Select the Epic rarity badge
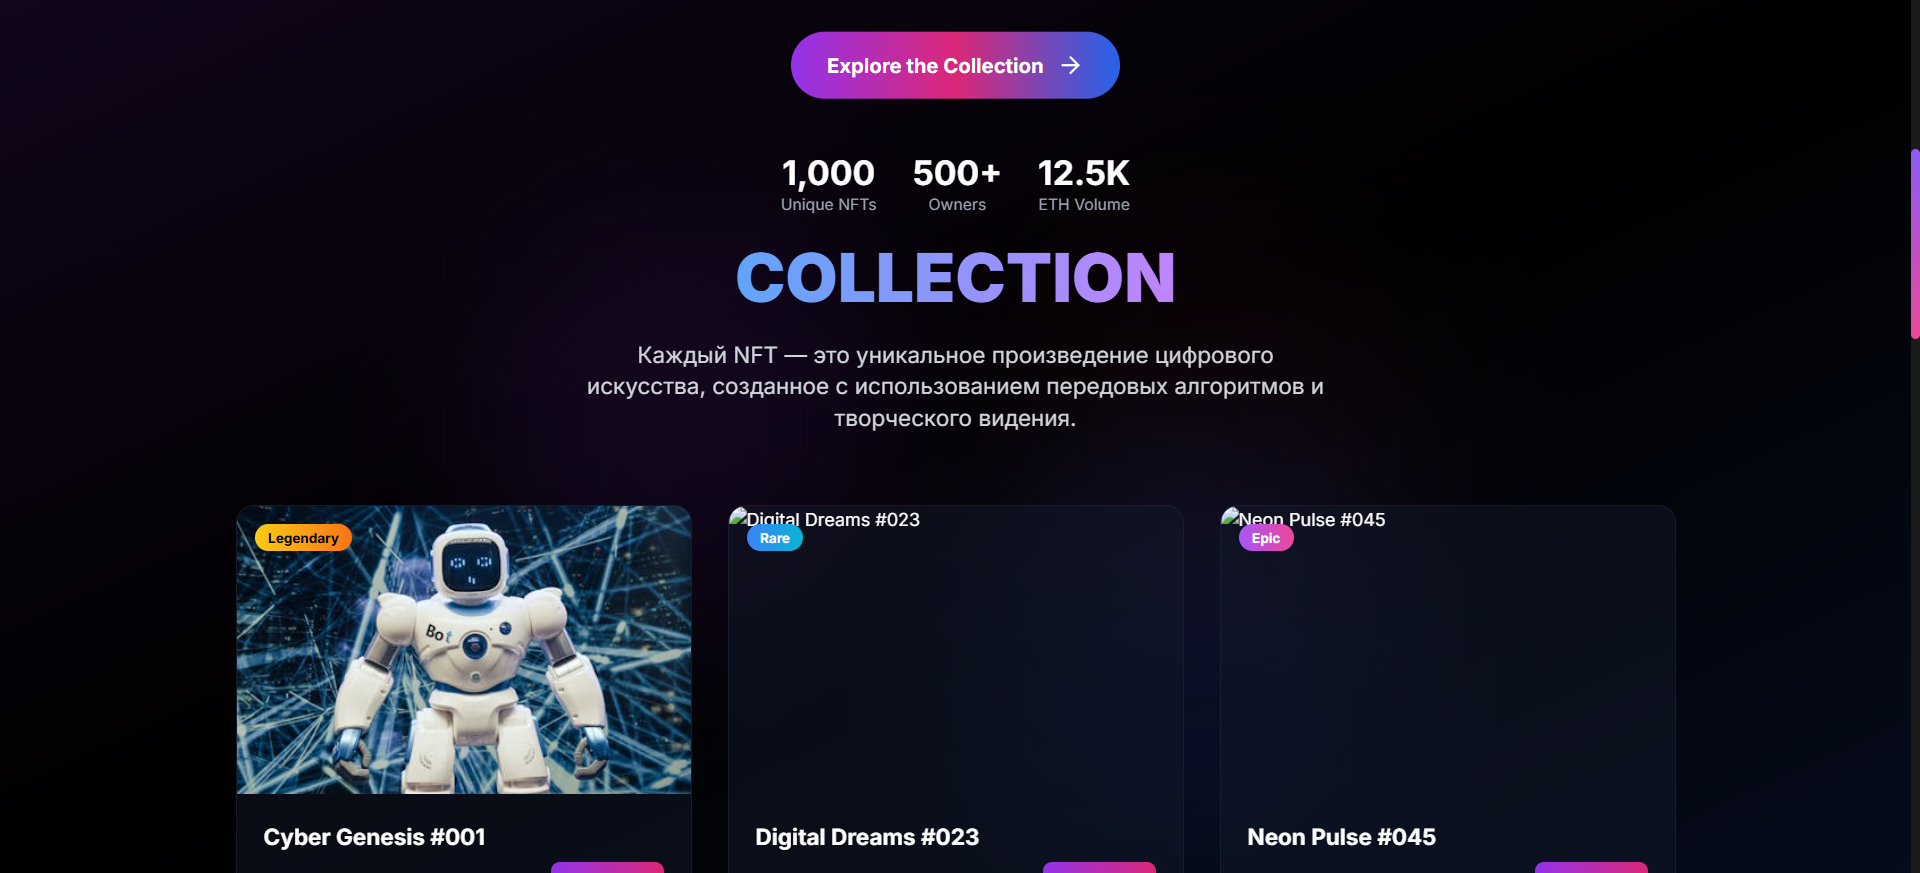The height and width of the screenshot is (873, 1920). tap(1266, 538)
